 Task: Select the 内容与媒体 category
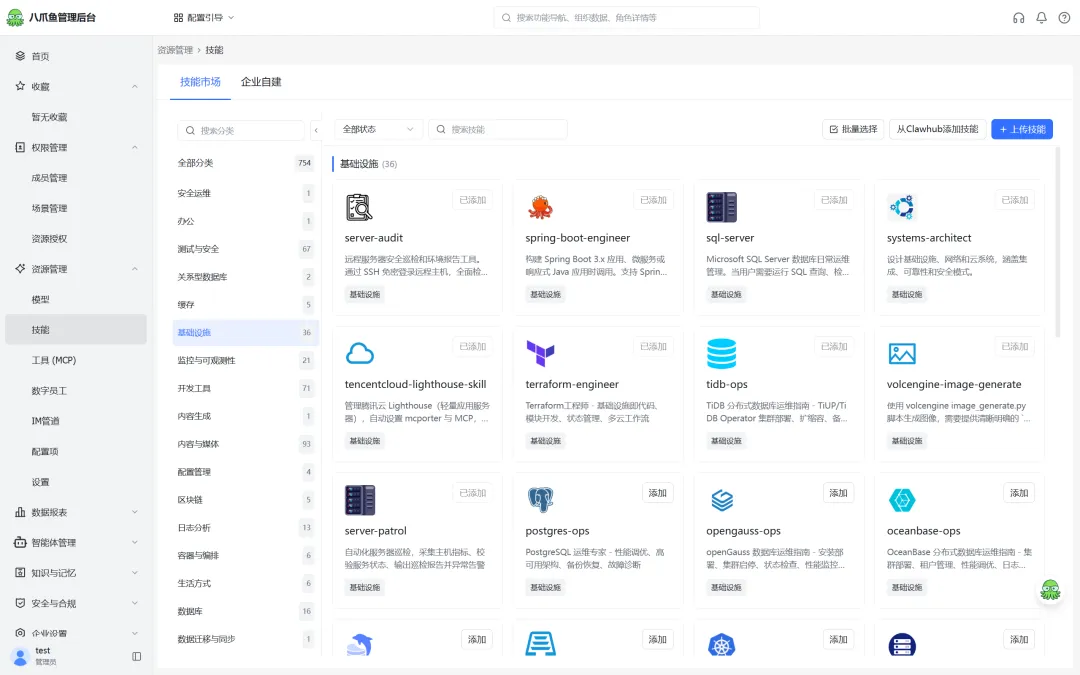pos(245,444)
